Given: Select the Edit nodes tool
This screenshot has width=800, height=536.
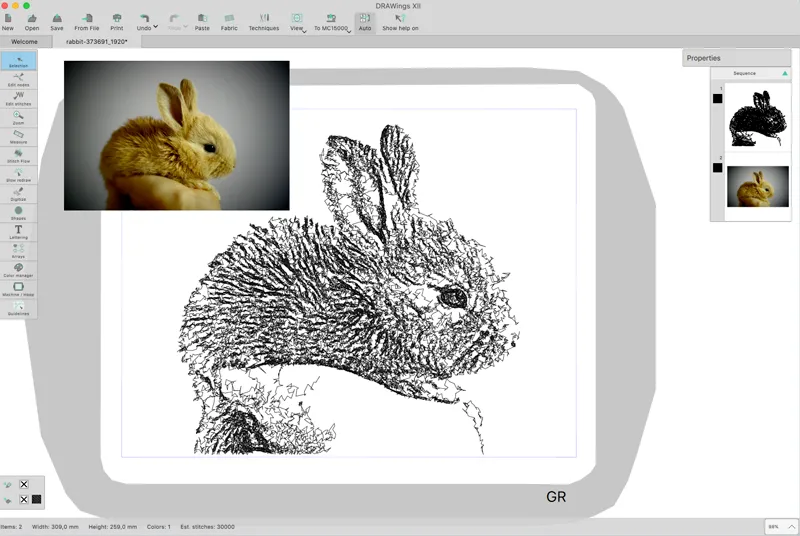Looking at the screenshot, I should click(18, 79).
